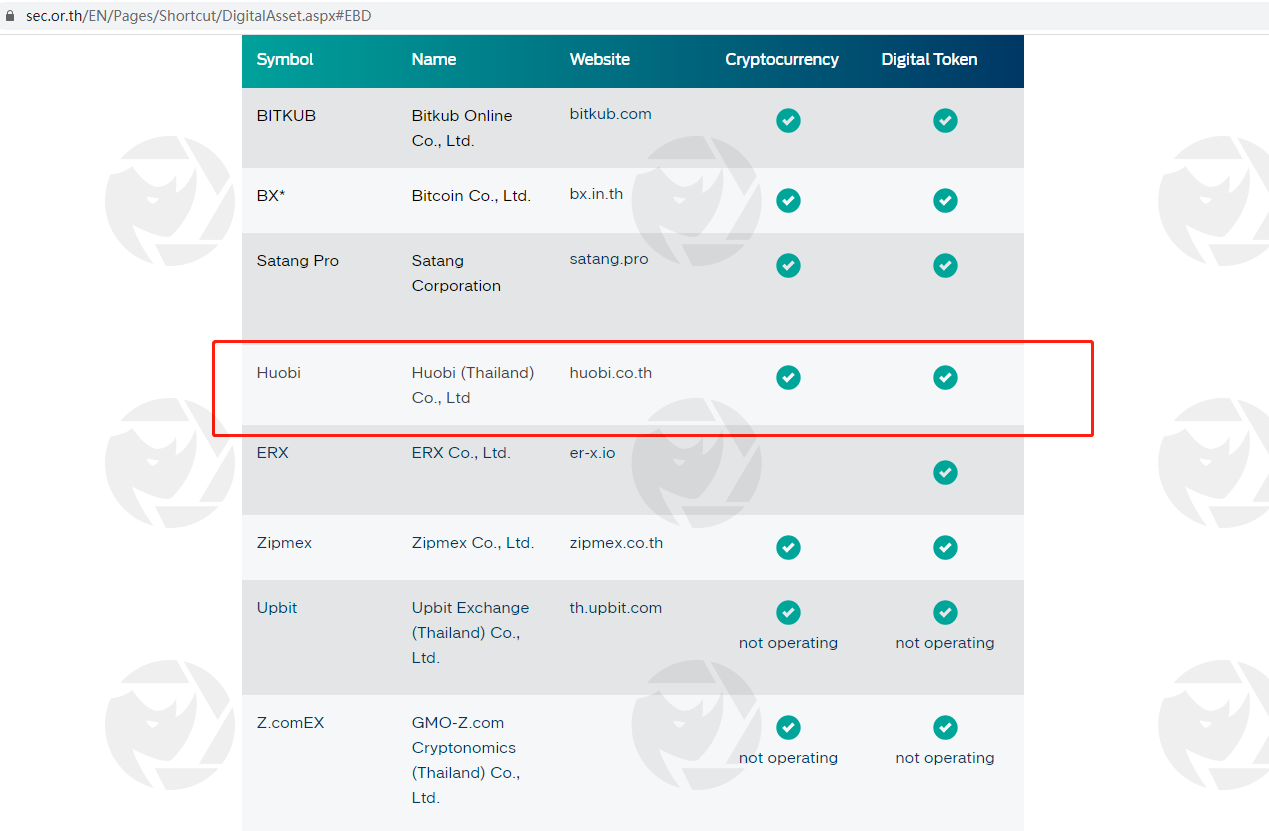Select the Symbol column header
Image resolution: width=1269 pixels, height=831 pixels.
pyautogui.click(x=285, y=60)
